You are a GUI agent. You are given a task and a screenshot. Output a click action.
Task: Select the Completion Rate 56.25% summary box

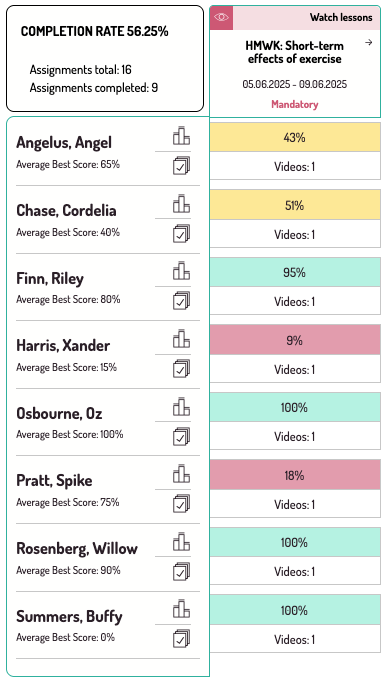click(x=105, y=59)
